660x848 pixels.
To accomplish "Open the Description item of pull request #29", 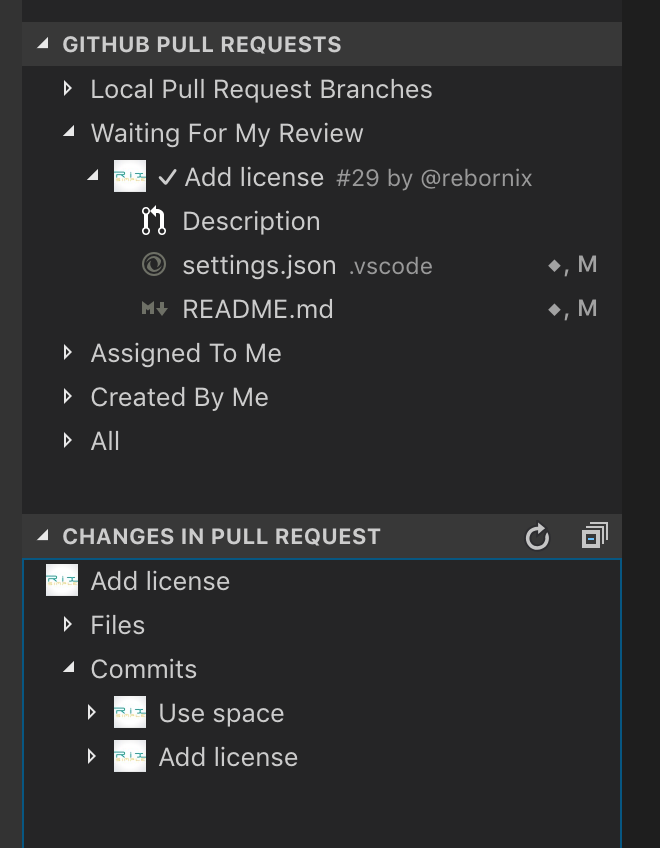I will point(251,221).
